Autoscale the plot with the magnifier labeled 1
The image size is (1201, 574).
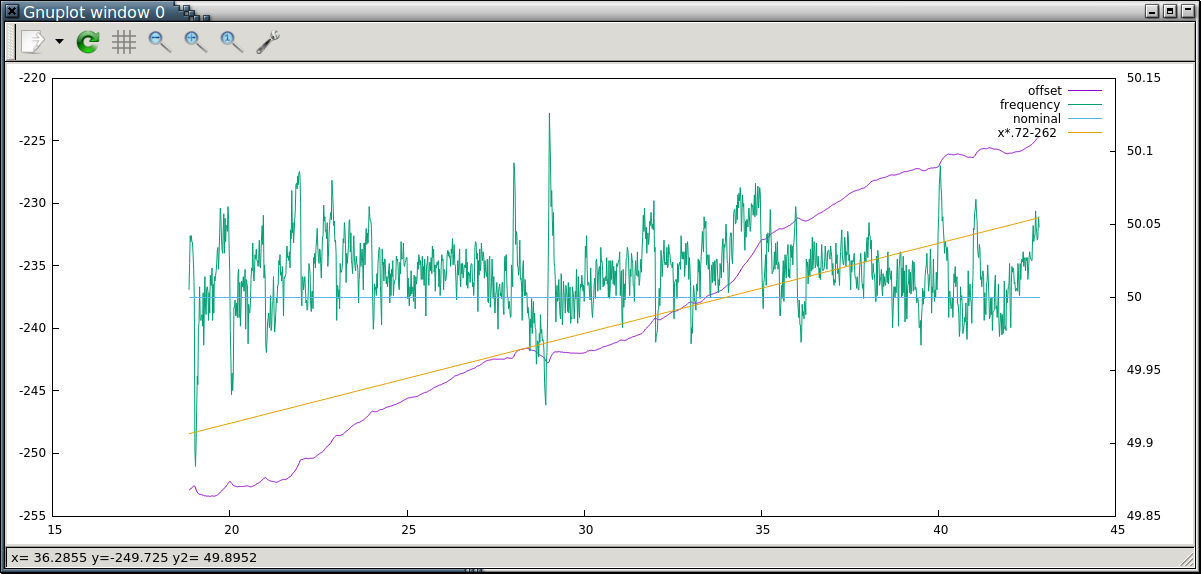click(x=232, y=42)
